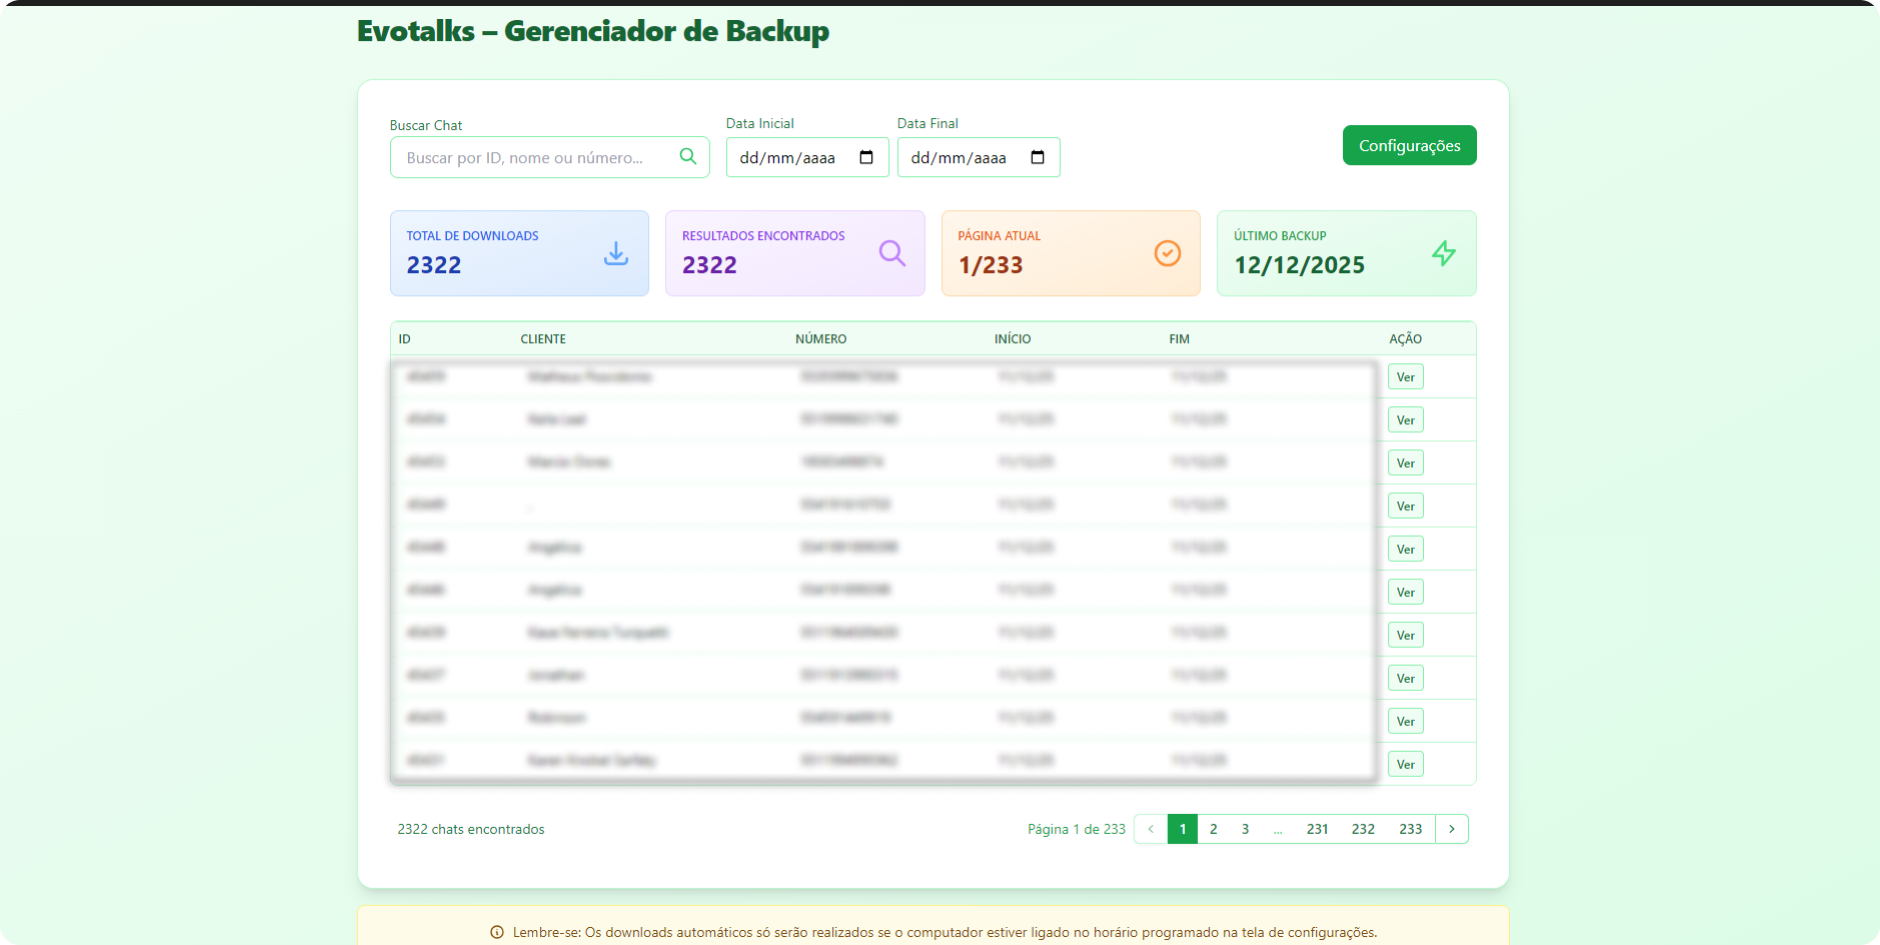The width and height of the screenshot is (1880, 945).
Task: Click the checkmark icon in Página Atual card
Action: (x=1167, y=254)
